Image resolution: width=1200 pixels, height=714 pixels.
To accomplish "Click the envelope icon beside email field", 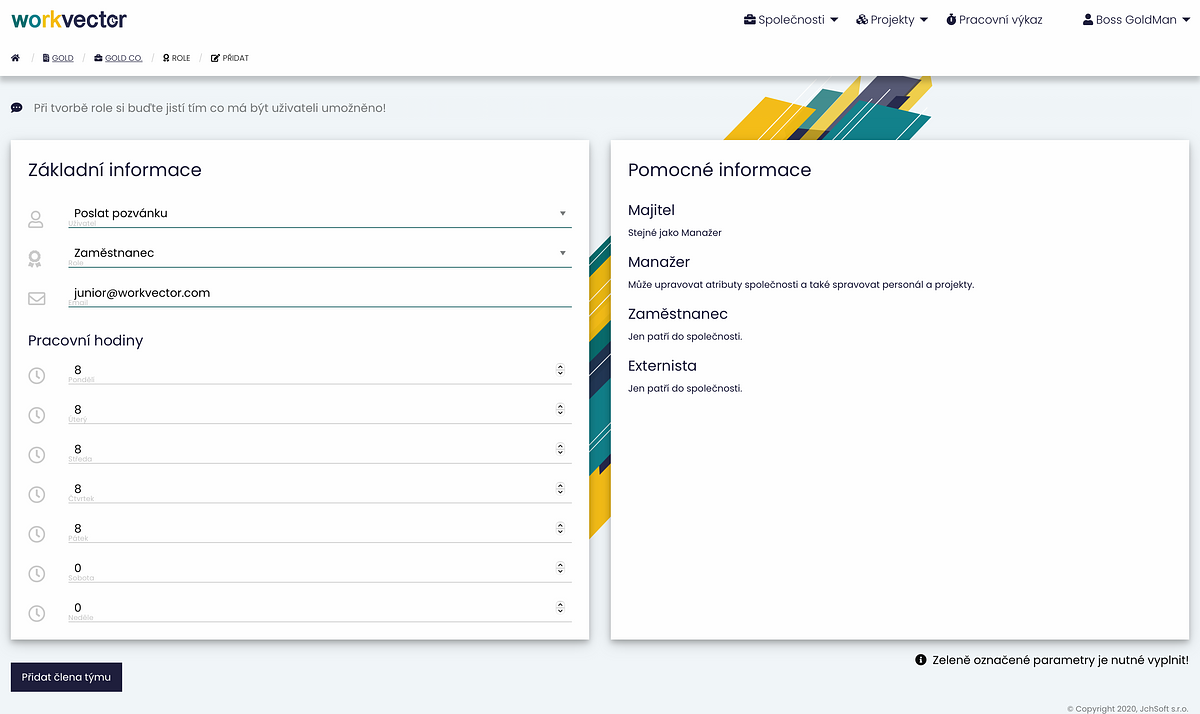I will coord(36,298).
